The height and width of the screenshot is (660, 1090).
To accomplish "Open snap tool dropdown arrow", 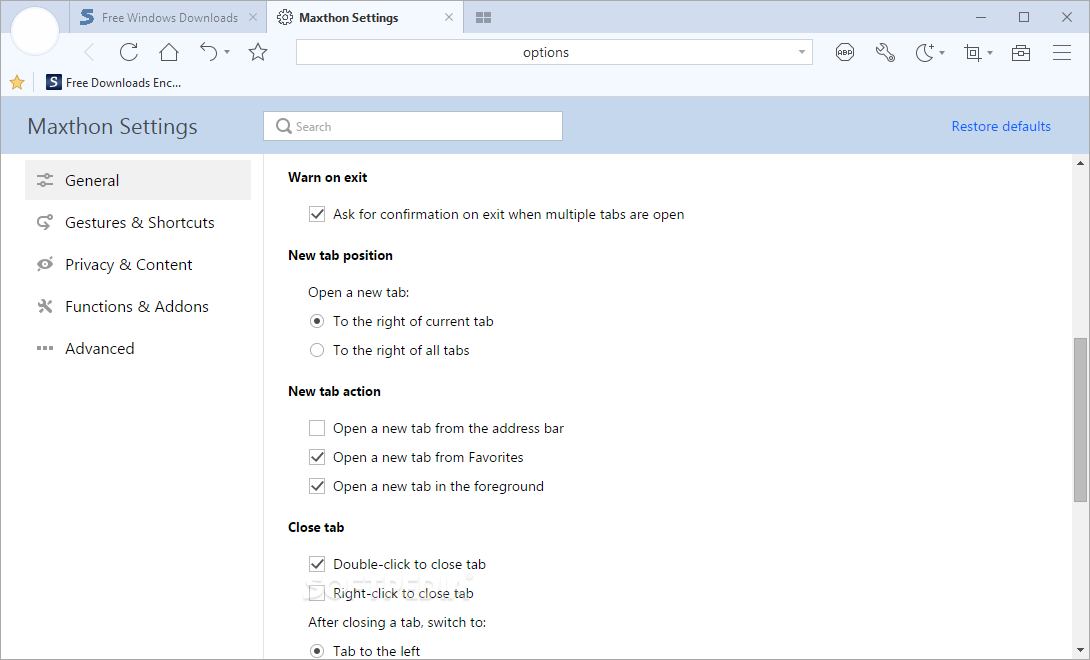I will tap(990, 53).
